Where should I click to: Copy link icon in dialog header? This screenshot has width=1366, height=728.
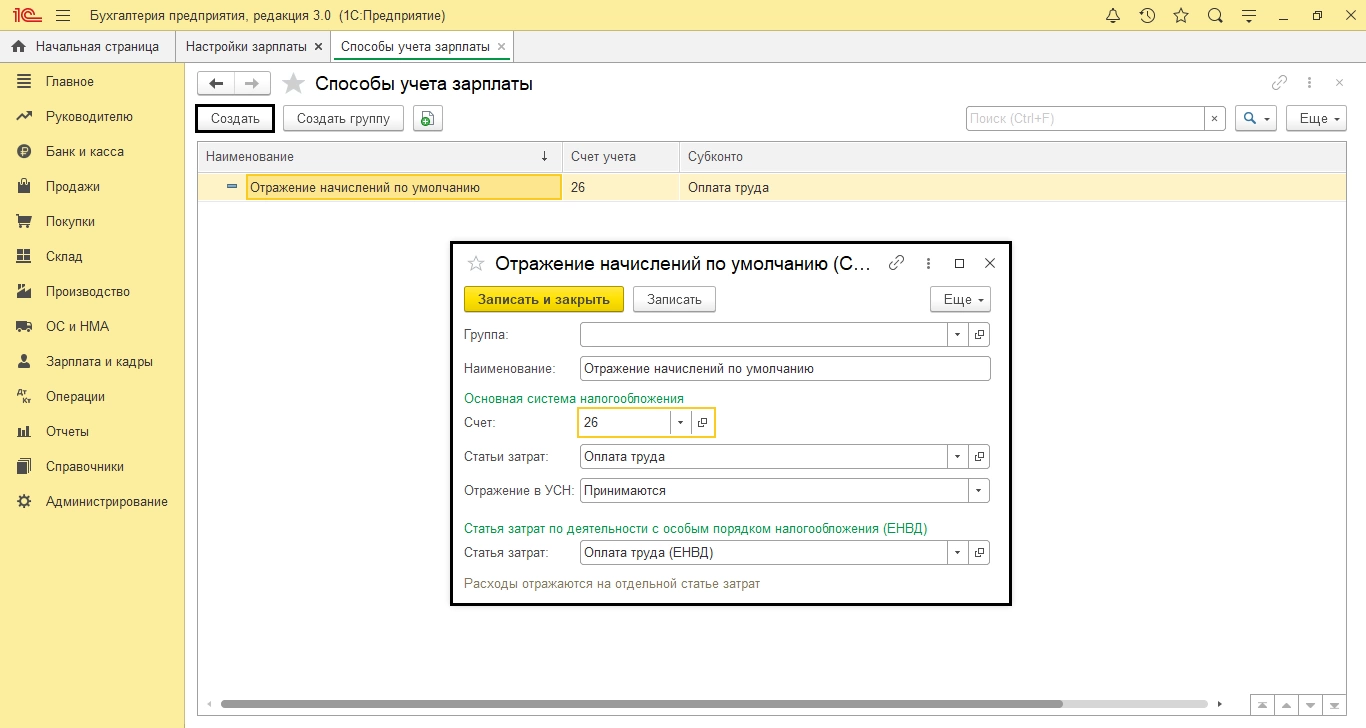point(897,263)
